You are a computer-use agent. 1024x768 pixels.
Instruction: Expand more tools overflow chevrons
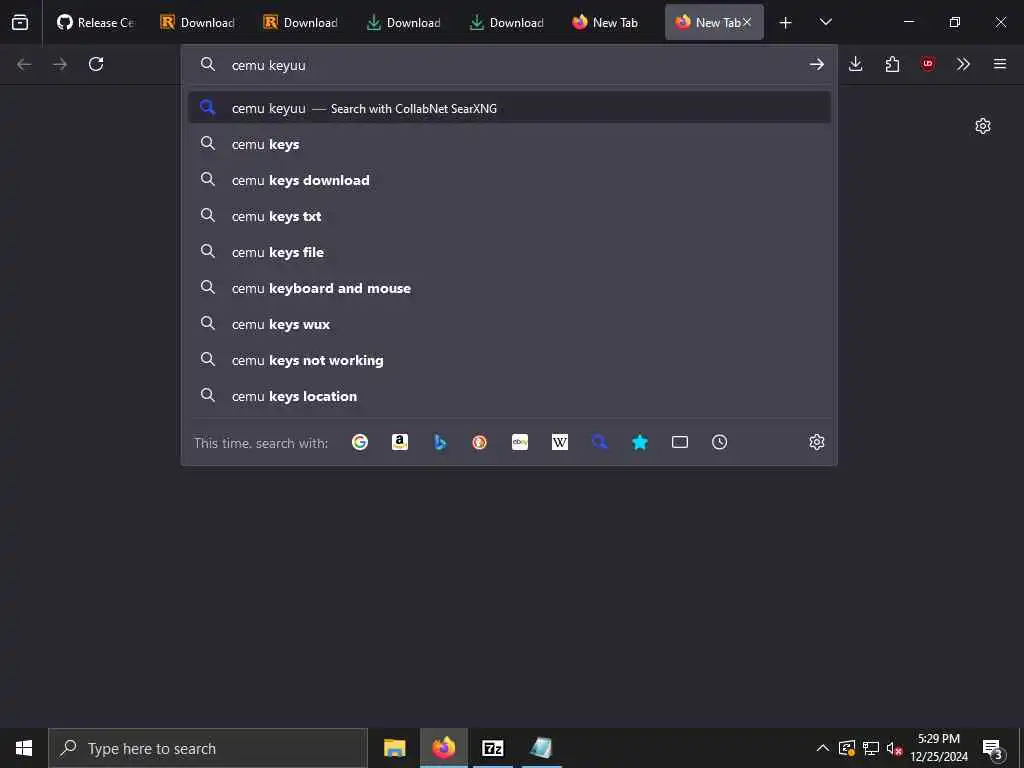point(963,64)
